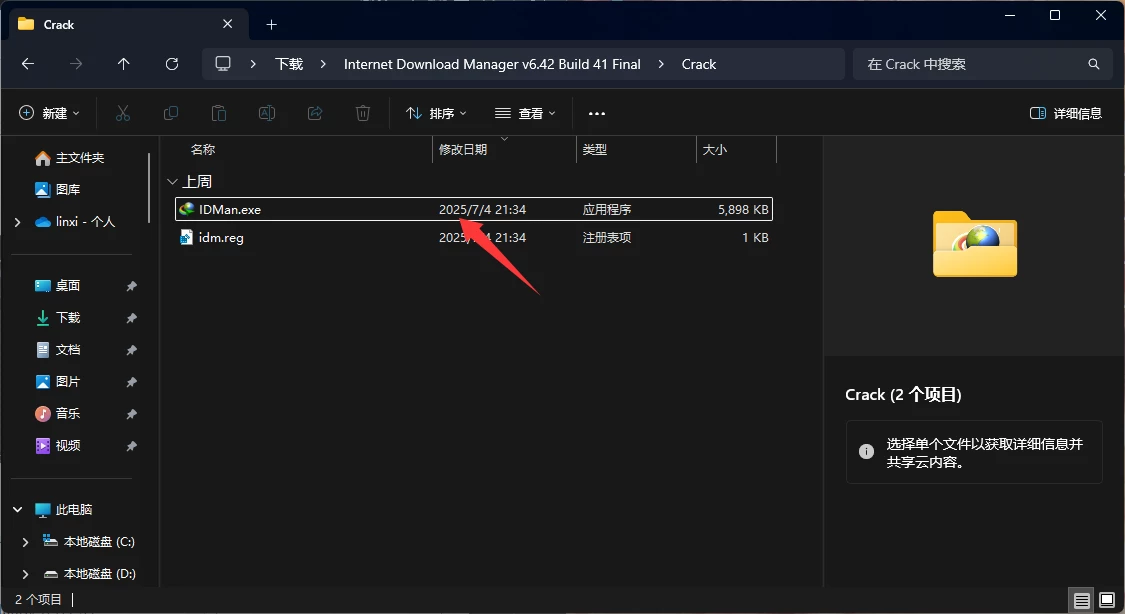Rename IDMan.exe with the rename icon
Image resolution: width=1125 pixels, height=614 pixels.
(267, 112)
